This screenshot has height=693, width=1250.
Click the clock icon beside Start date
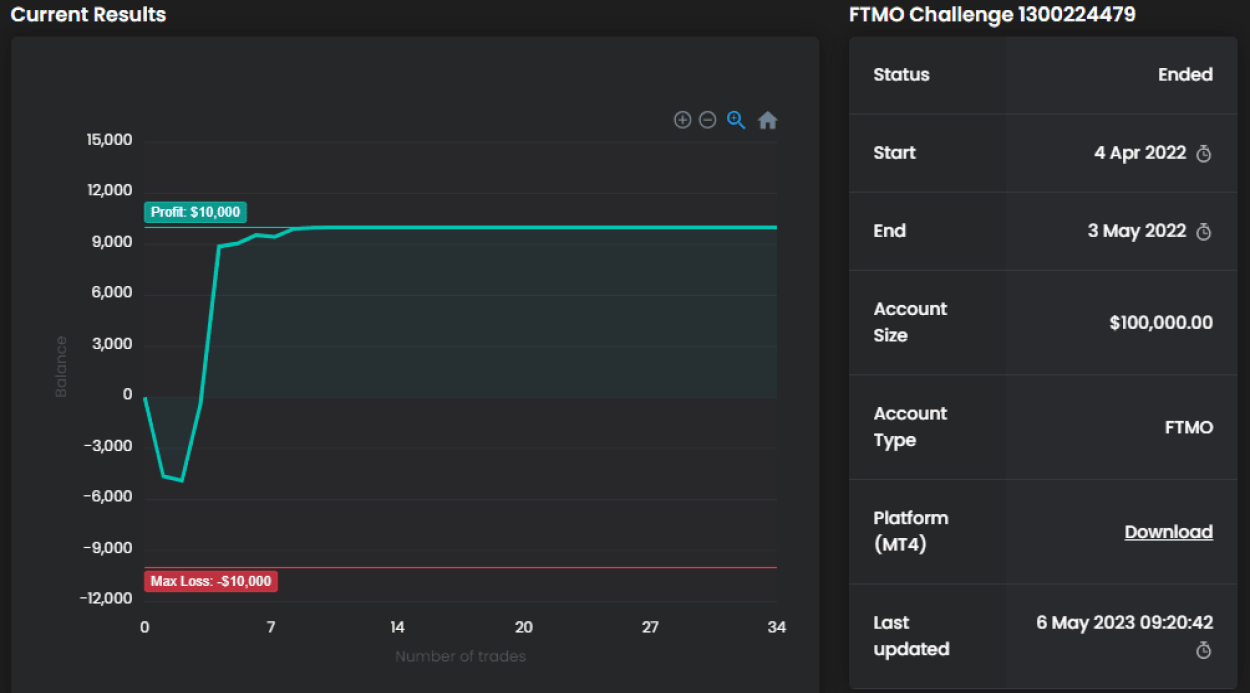click(x=1204, y=154)
